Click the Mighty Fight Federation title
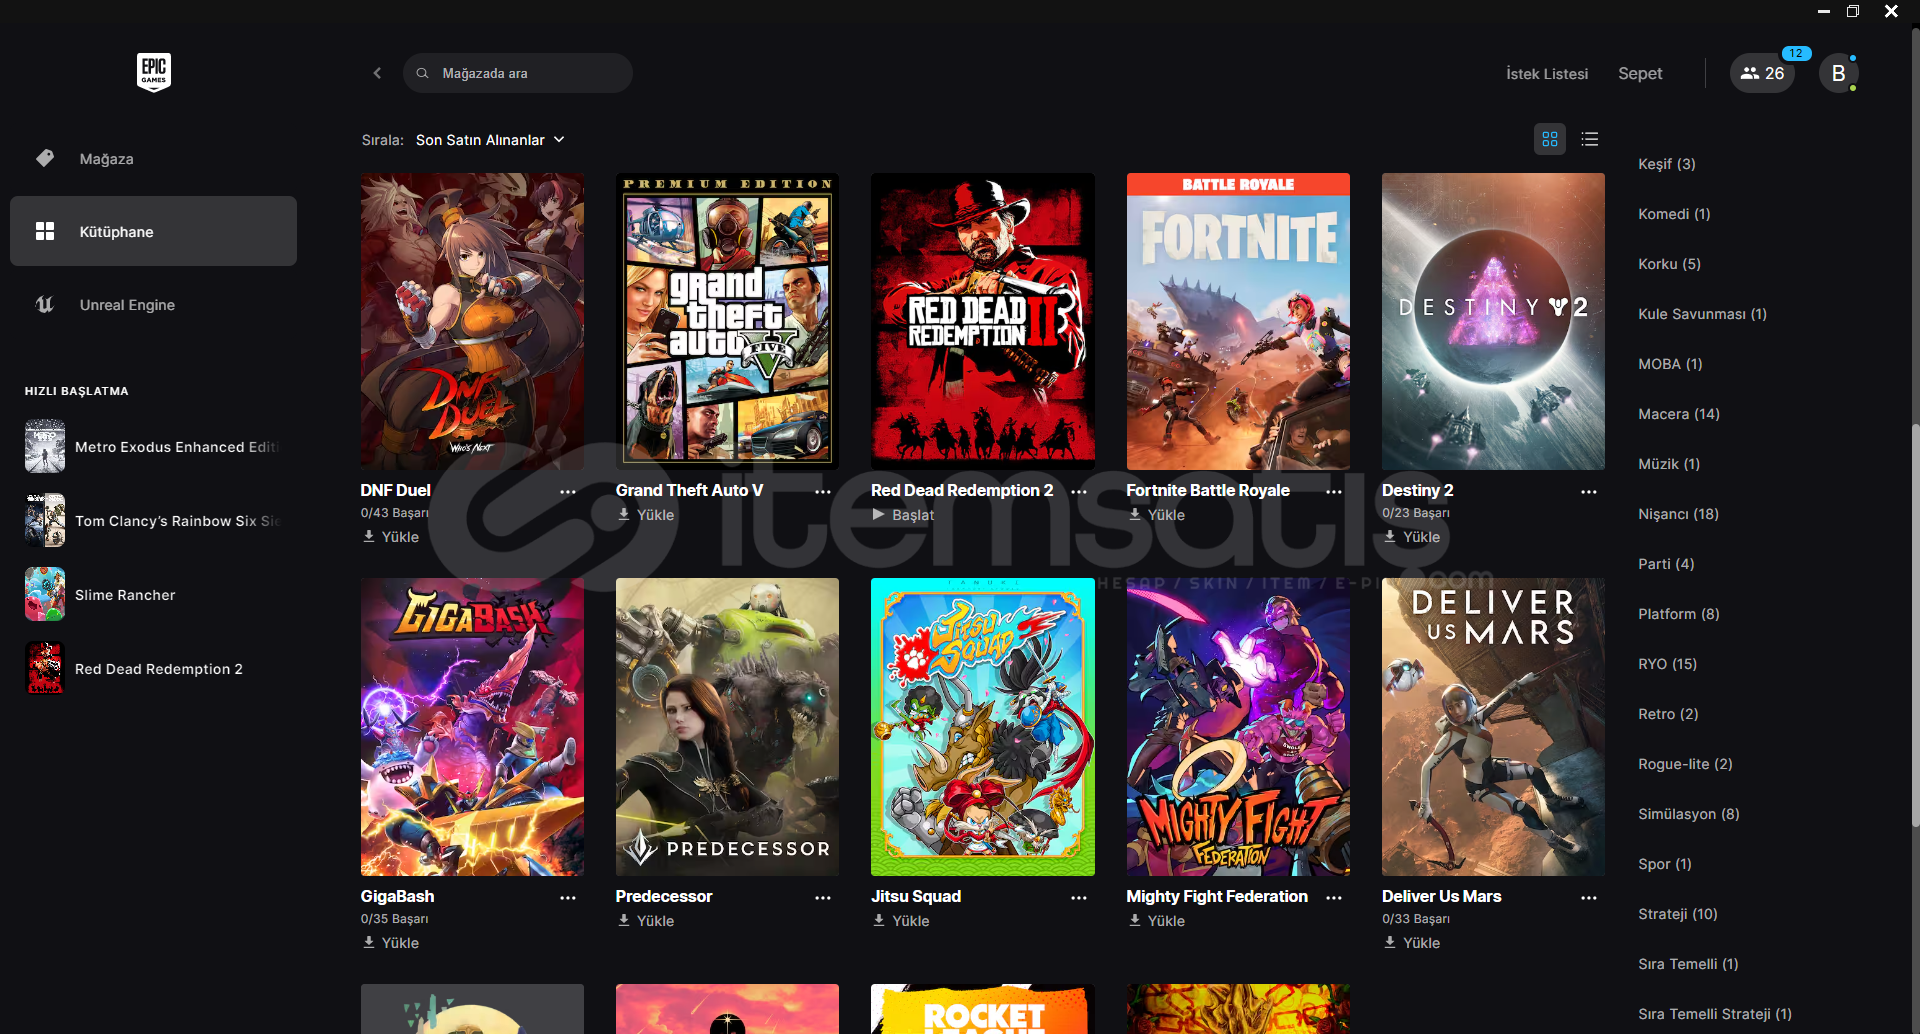1920x1034 pixels. 1217,896
